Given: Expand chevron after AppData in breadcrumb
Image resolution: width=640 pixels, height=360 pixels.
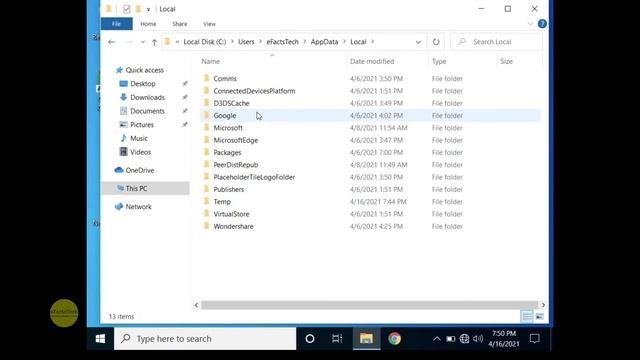Looking at the screenshot, I should (x=344, y=42).
